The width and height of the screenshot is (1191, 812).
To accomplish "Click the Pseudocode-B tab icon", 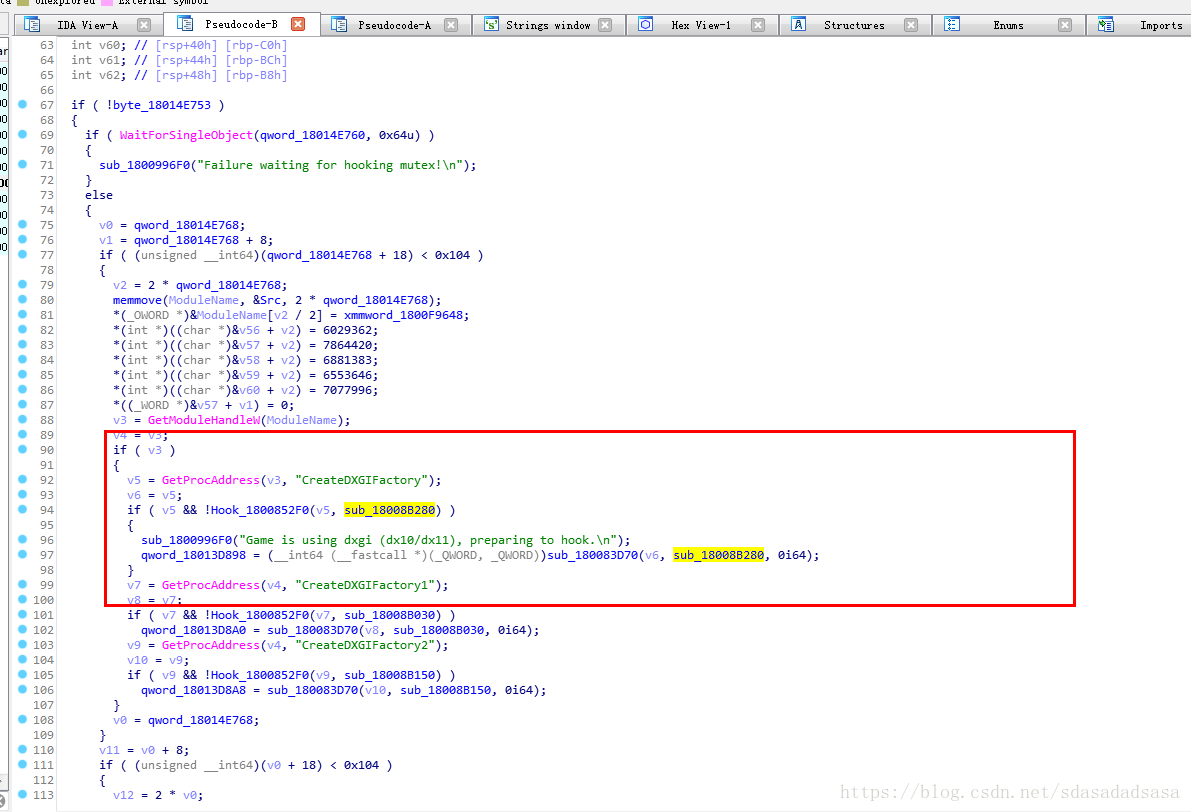I will (x=185, y=24).
